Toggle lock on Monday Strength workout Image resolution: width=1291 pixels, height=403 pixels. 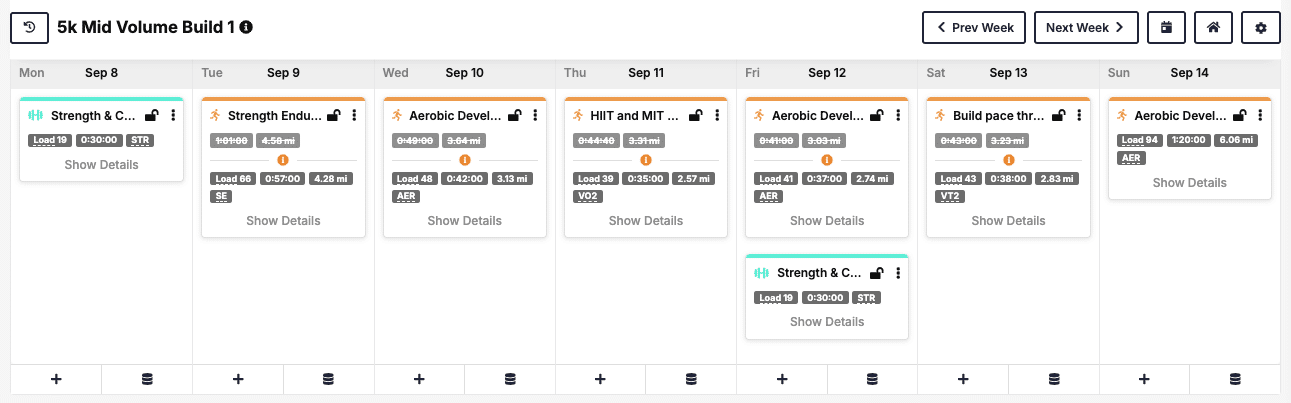pyautogui.click(x=151, y=116)
